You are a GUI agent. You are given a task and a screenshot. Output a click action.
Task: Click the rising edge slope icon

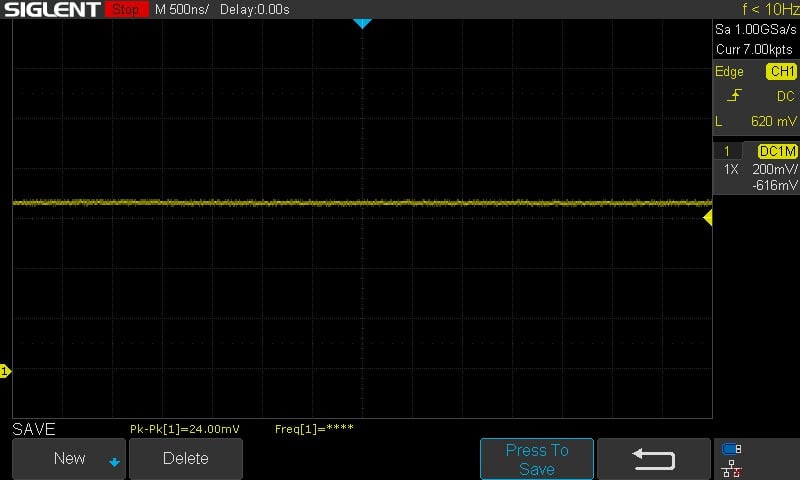click(x=734, y=95)
